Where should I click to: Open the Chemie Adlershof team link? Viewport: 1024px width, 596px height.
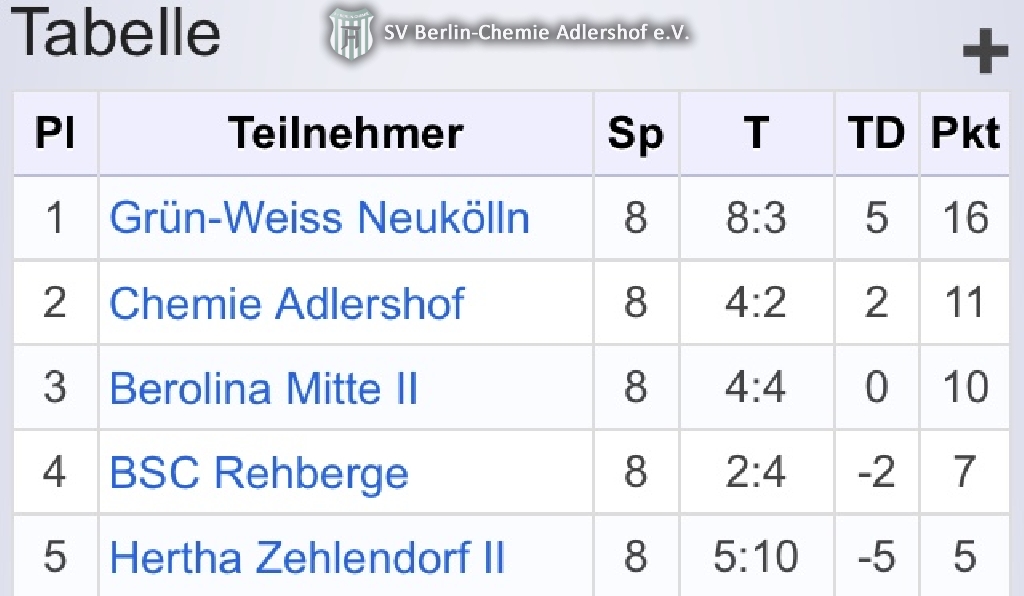coord(287,304)
